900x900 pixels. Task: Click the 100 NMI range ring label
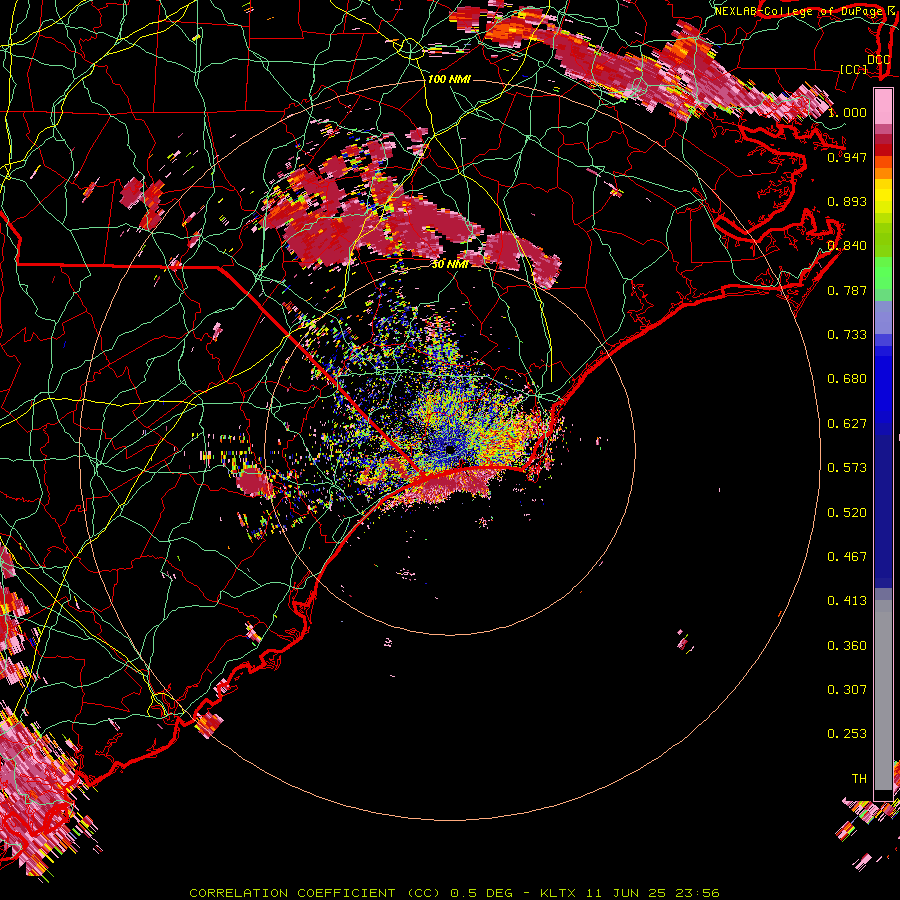[x=449, y=79]
